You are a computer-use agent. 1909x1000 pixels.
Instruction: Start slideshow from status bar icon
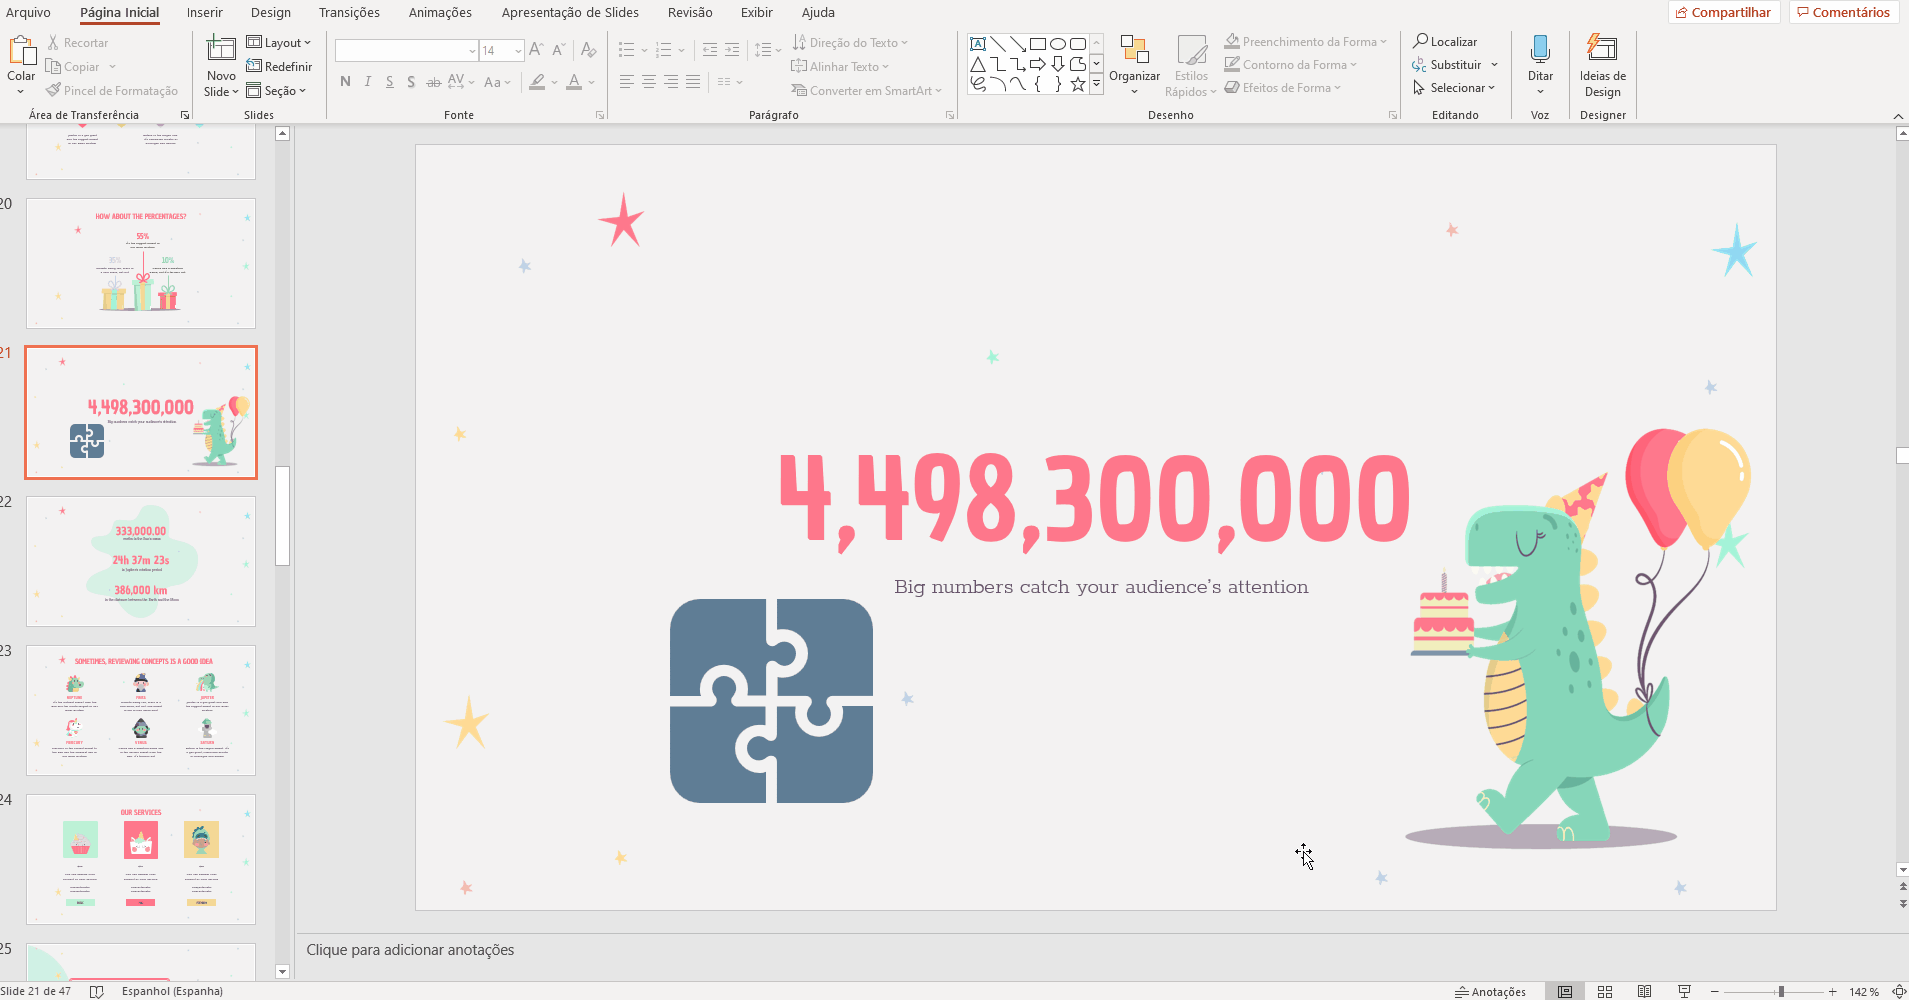pos(1685,991)
